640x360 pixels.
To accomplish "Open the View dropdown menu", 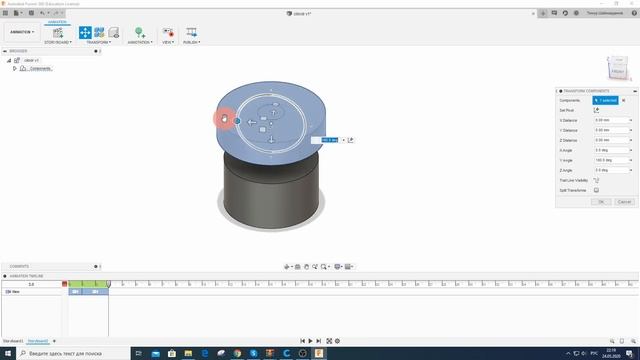I will (x=168, y=42).
